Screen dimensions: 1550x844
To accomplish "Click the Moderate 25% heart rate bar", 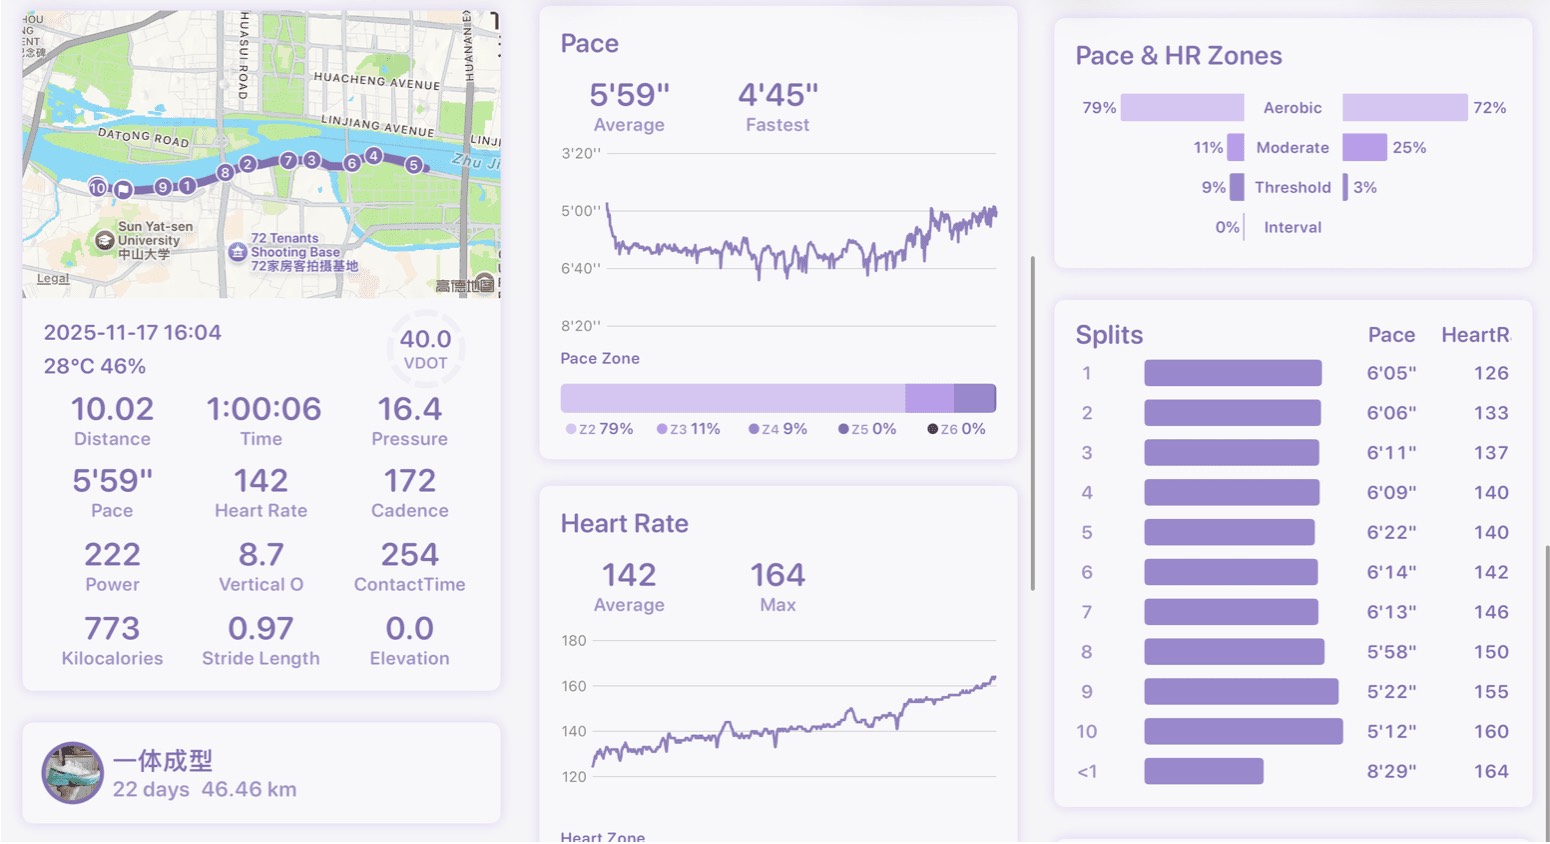I will tap(1364, 147).
